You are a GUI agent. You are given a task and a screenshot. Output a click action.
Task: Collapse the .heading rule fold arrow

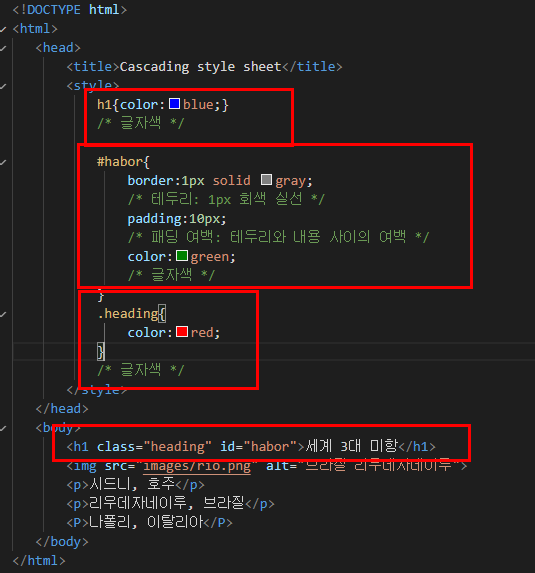tap(3, 314)
